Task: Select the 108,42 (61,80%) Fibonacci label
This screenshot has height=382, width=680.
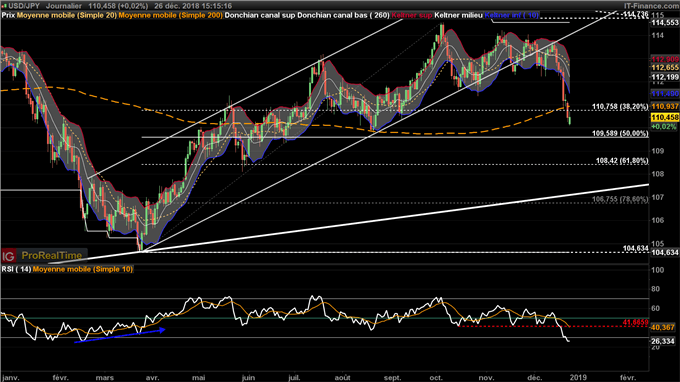Action: (622, 161)
